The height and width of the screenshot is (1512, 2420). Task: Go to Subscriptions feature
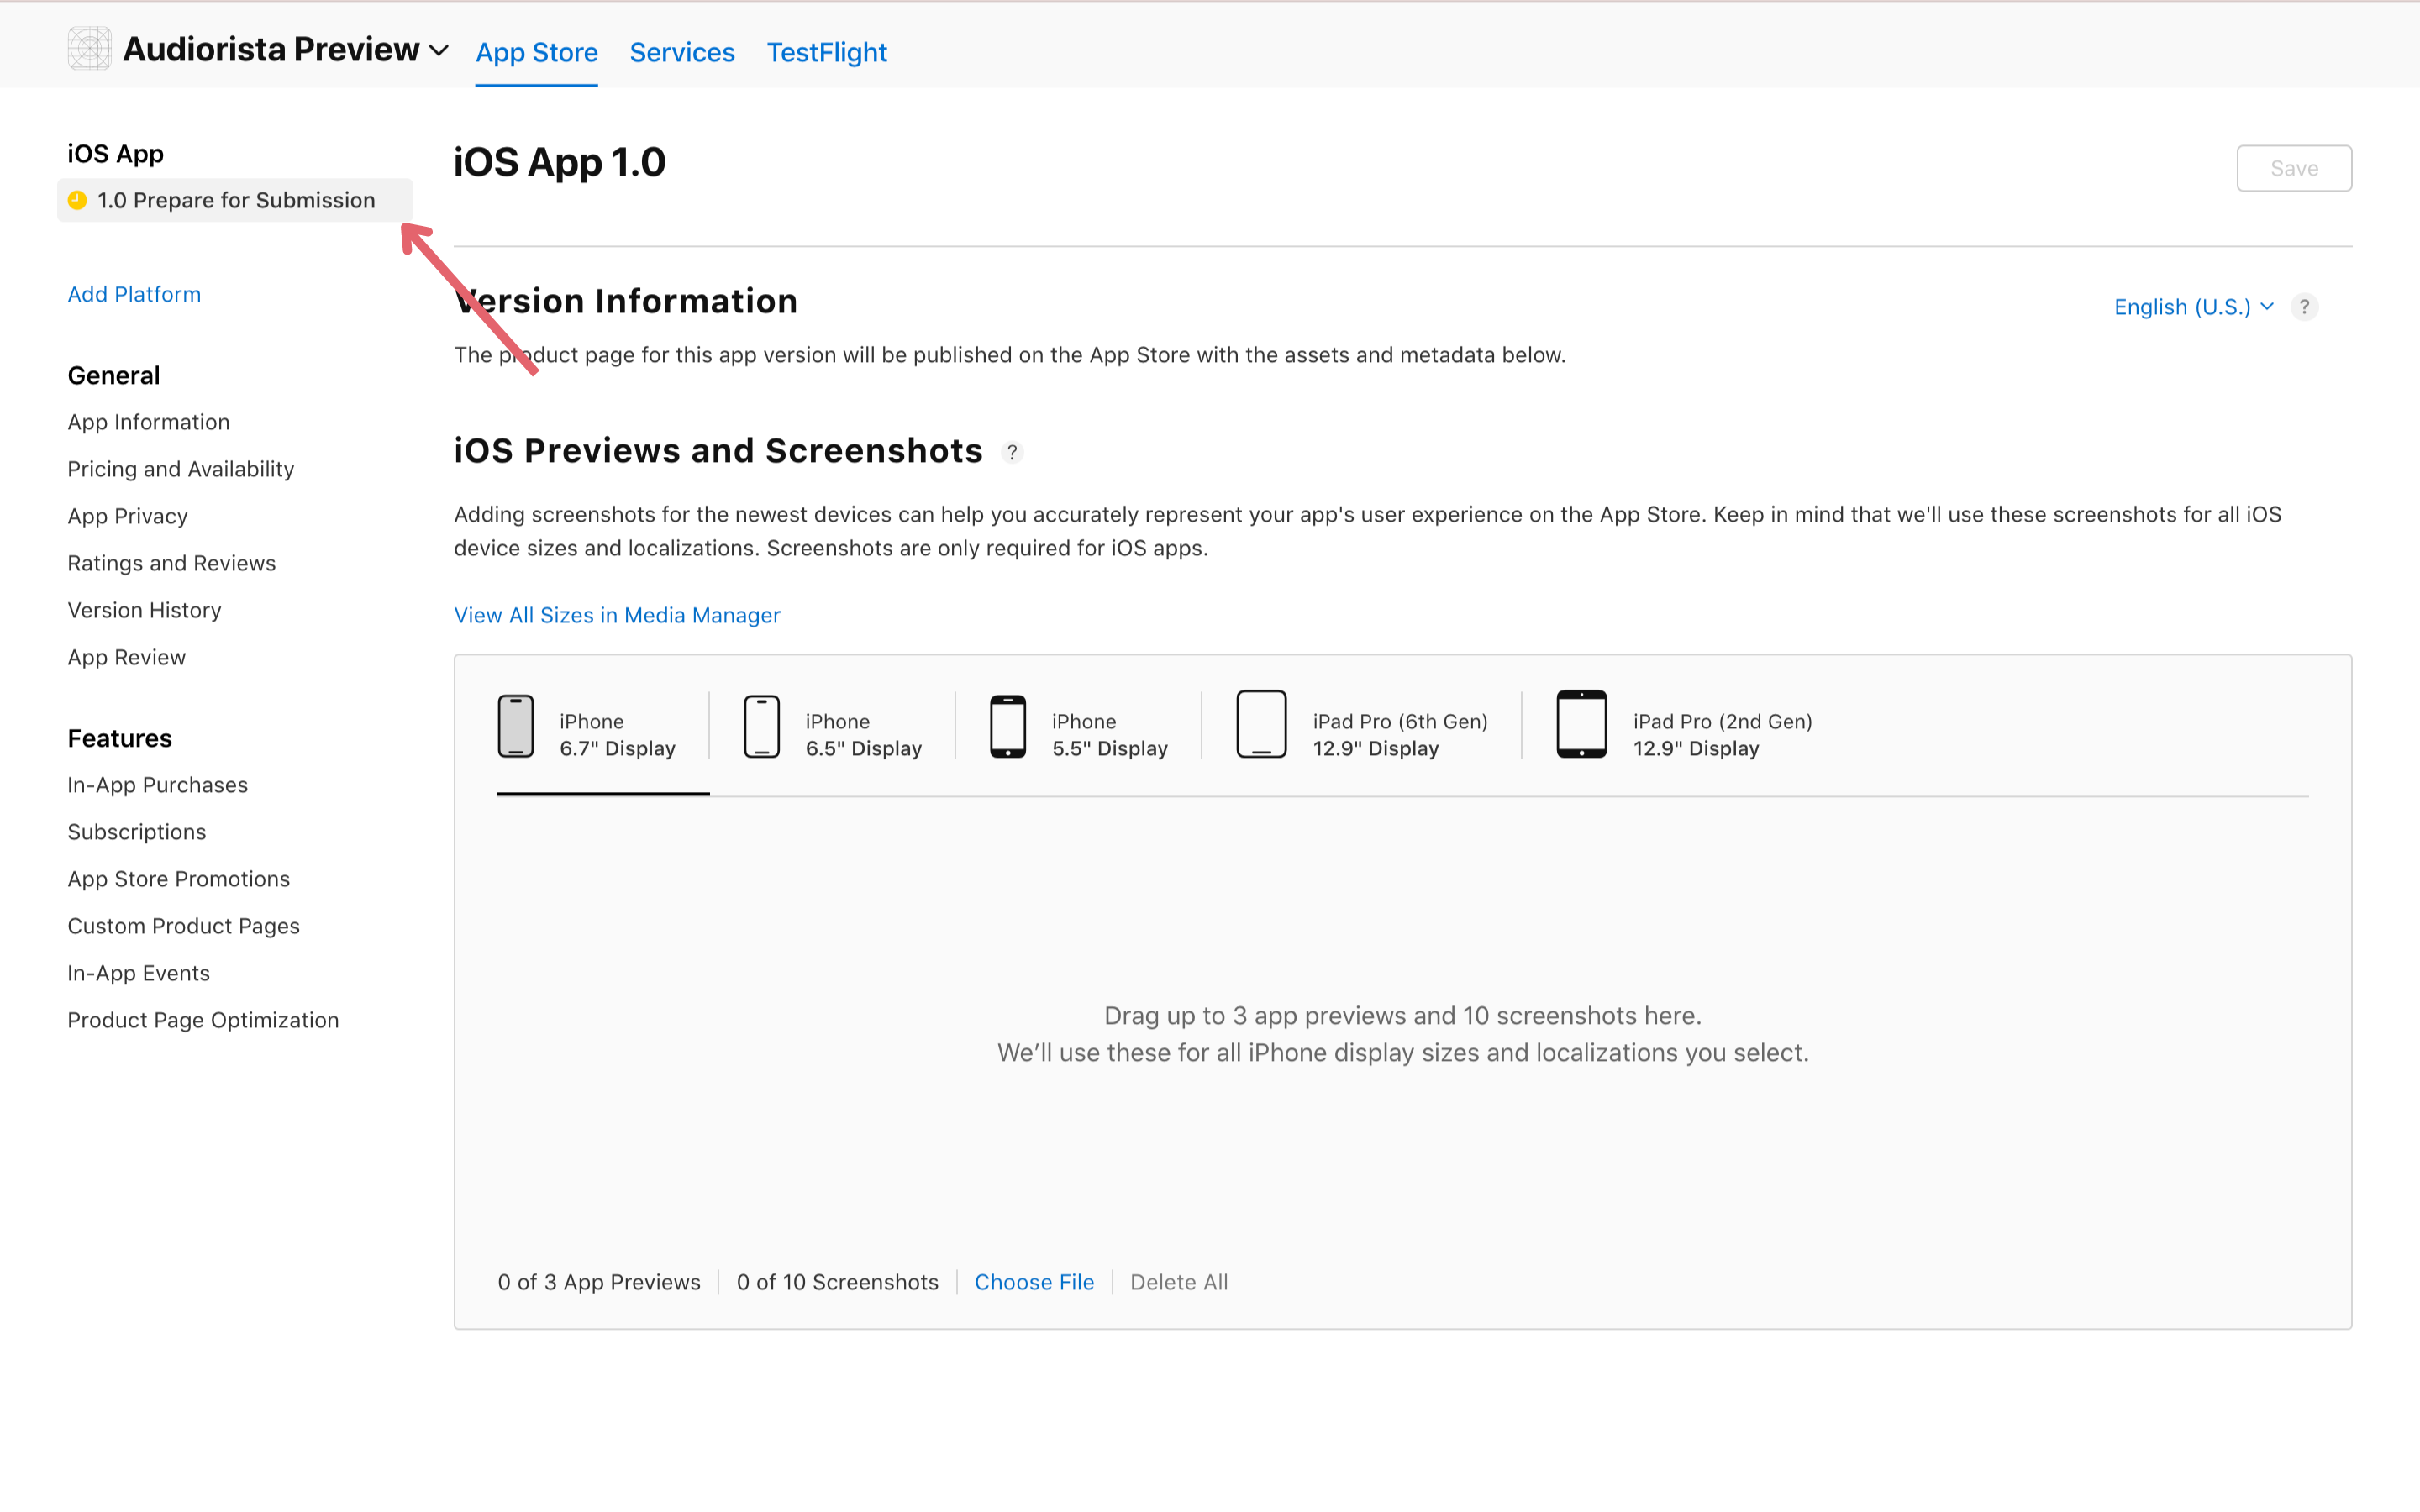(137, 832)
